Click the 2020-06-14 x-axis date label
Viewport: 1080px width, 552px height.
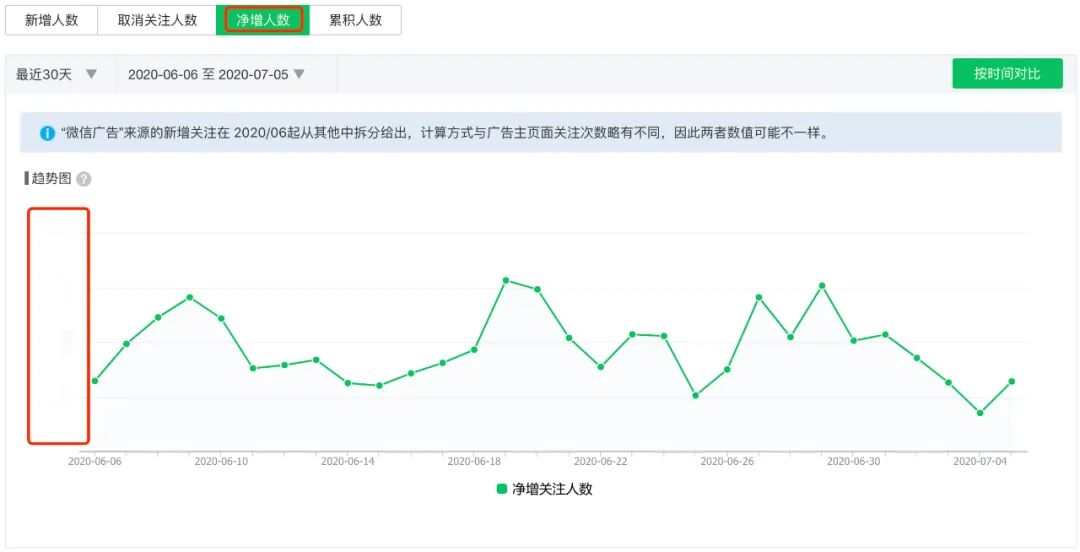(x=347, y=462)
